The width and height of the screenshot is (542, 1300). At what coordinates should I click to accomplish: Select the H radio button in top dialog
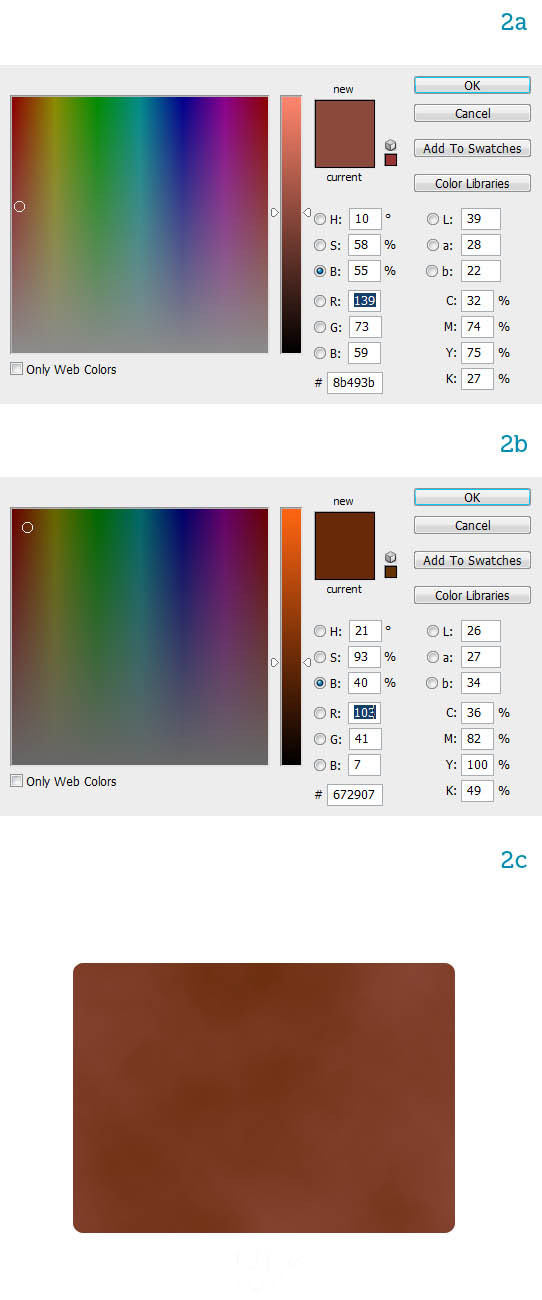click(320, 219)
